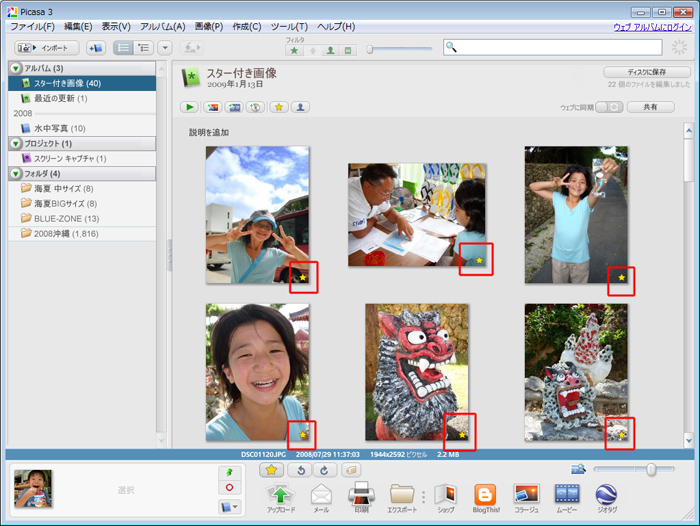This screenshot has width=700, height=526.
Task: Rotate photo counter-clockwise
Action: coord(300,470)
